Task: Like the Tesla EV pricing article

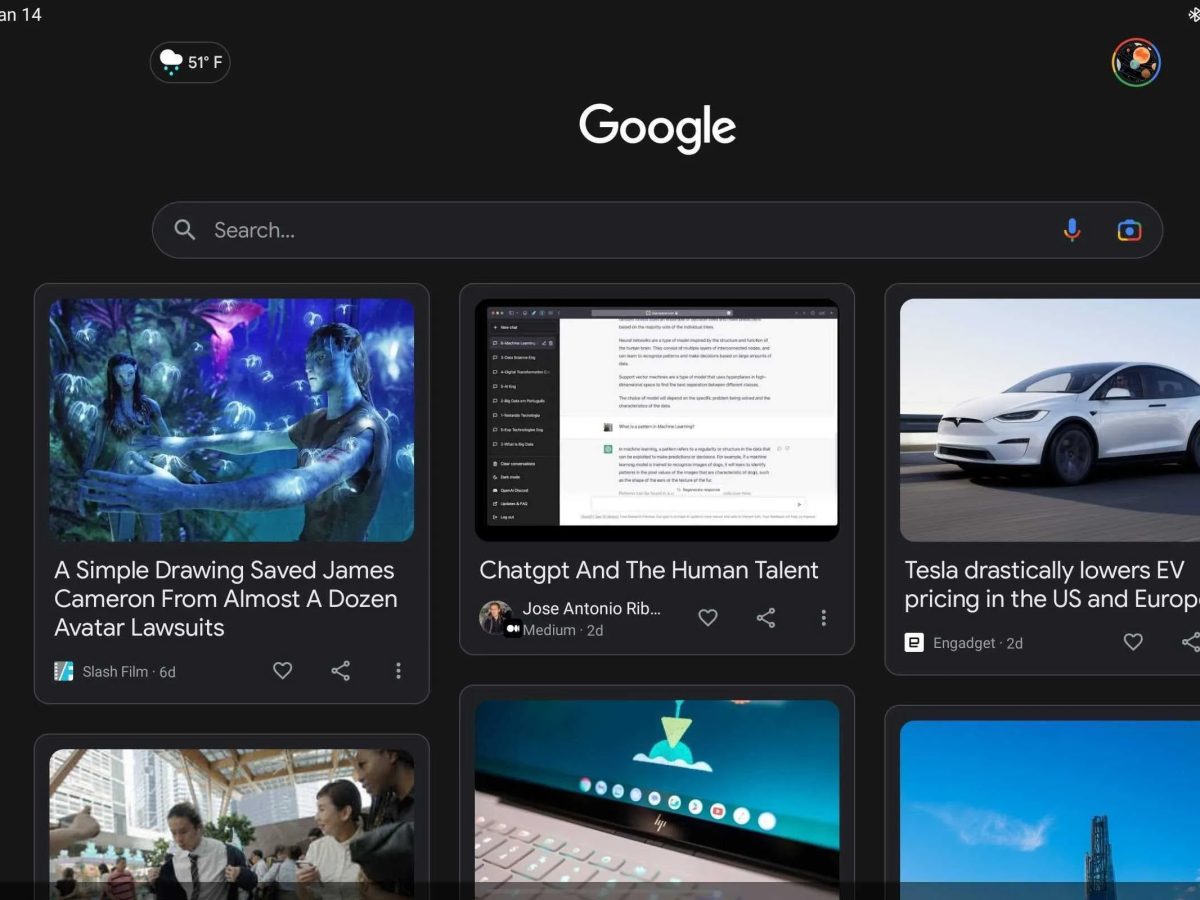Action: click(1133, 642)
